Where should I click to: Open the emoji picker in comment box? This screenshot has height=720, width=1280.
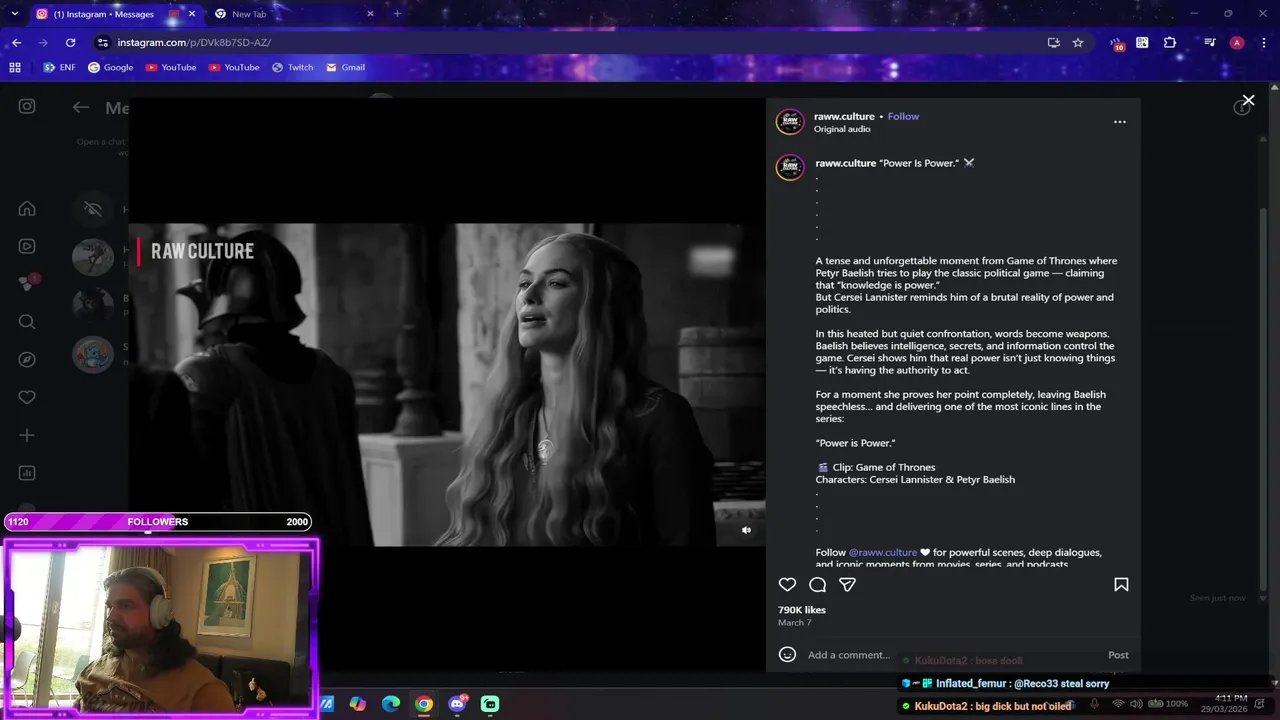pyautogui.click(x=787, y=654)
